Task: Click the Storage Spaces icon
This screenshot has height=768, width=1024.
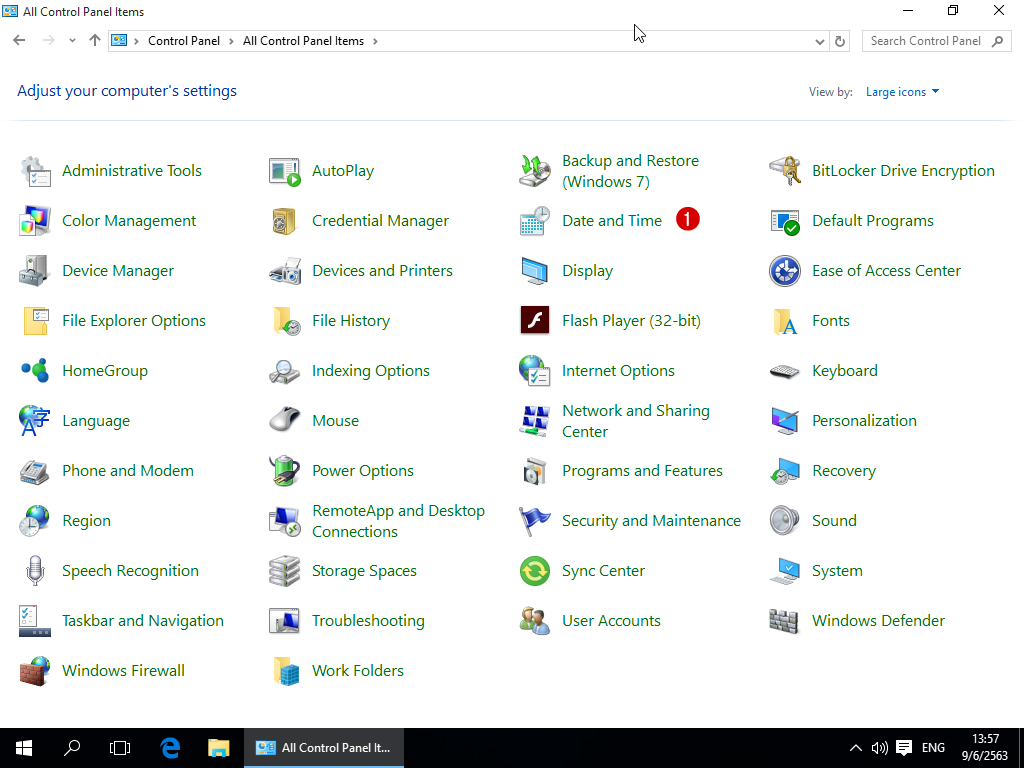Action: point(285,571)
